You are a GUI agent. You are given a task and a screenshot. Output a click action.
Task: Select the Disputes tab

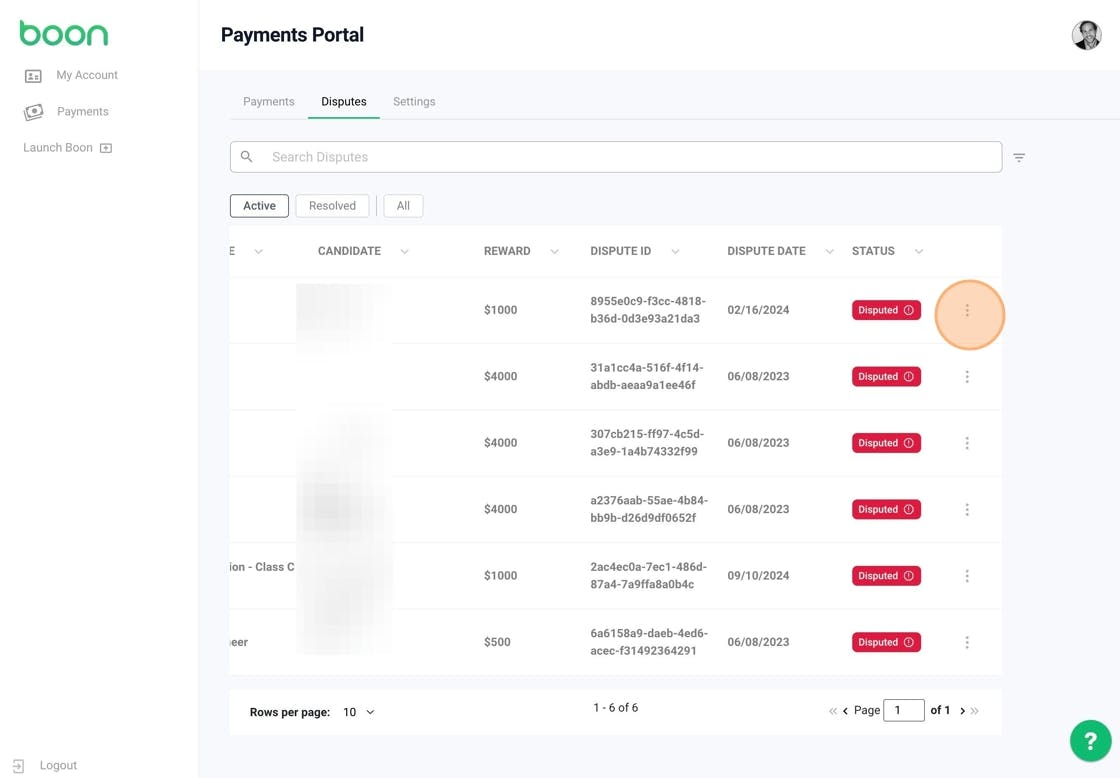click(344, 101)
